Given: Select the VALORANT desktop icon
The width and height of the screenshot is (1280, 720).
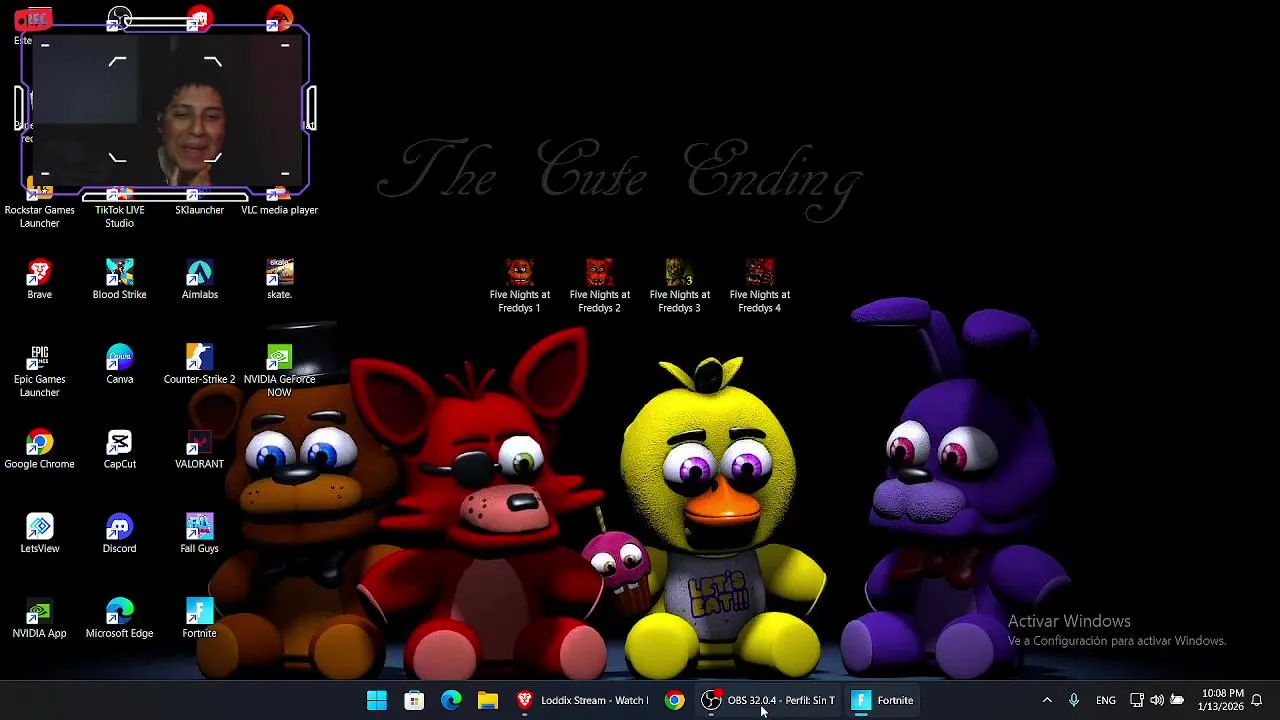Looking at the screenshot, I should 199,449.
